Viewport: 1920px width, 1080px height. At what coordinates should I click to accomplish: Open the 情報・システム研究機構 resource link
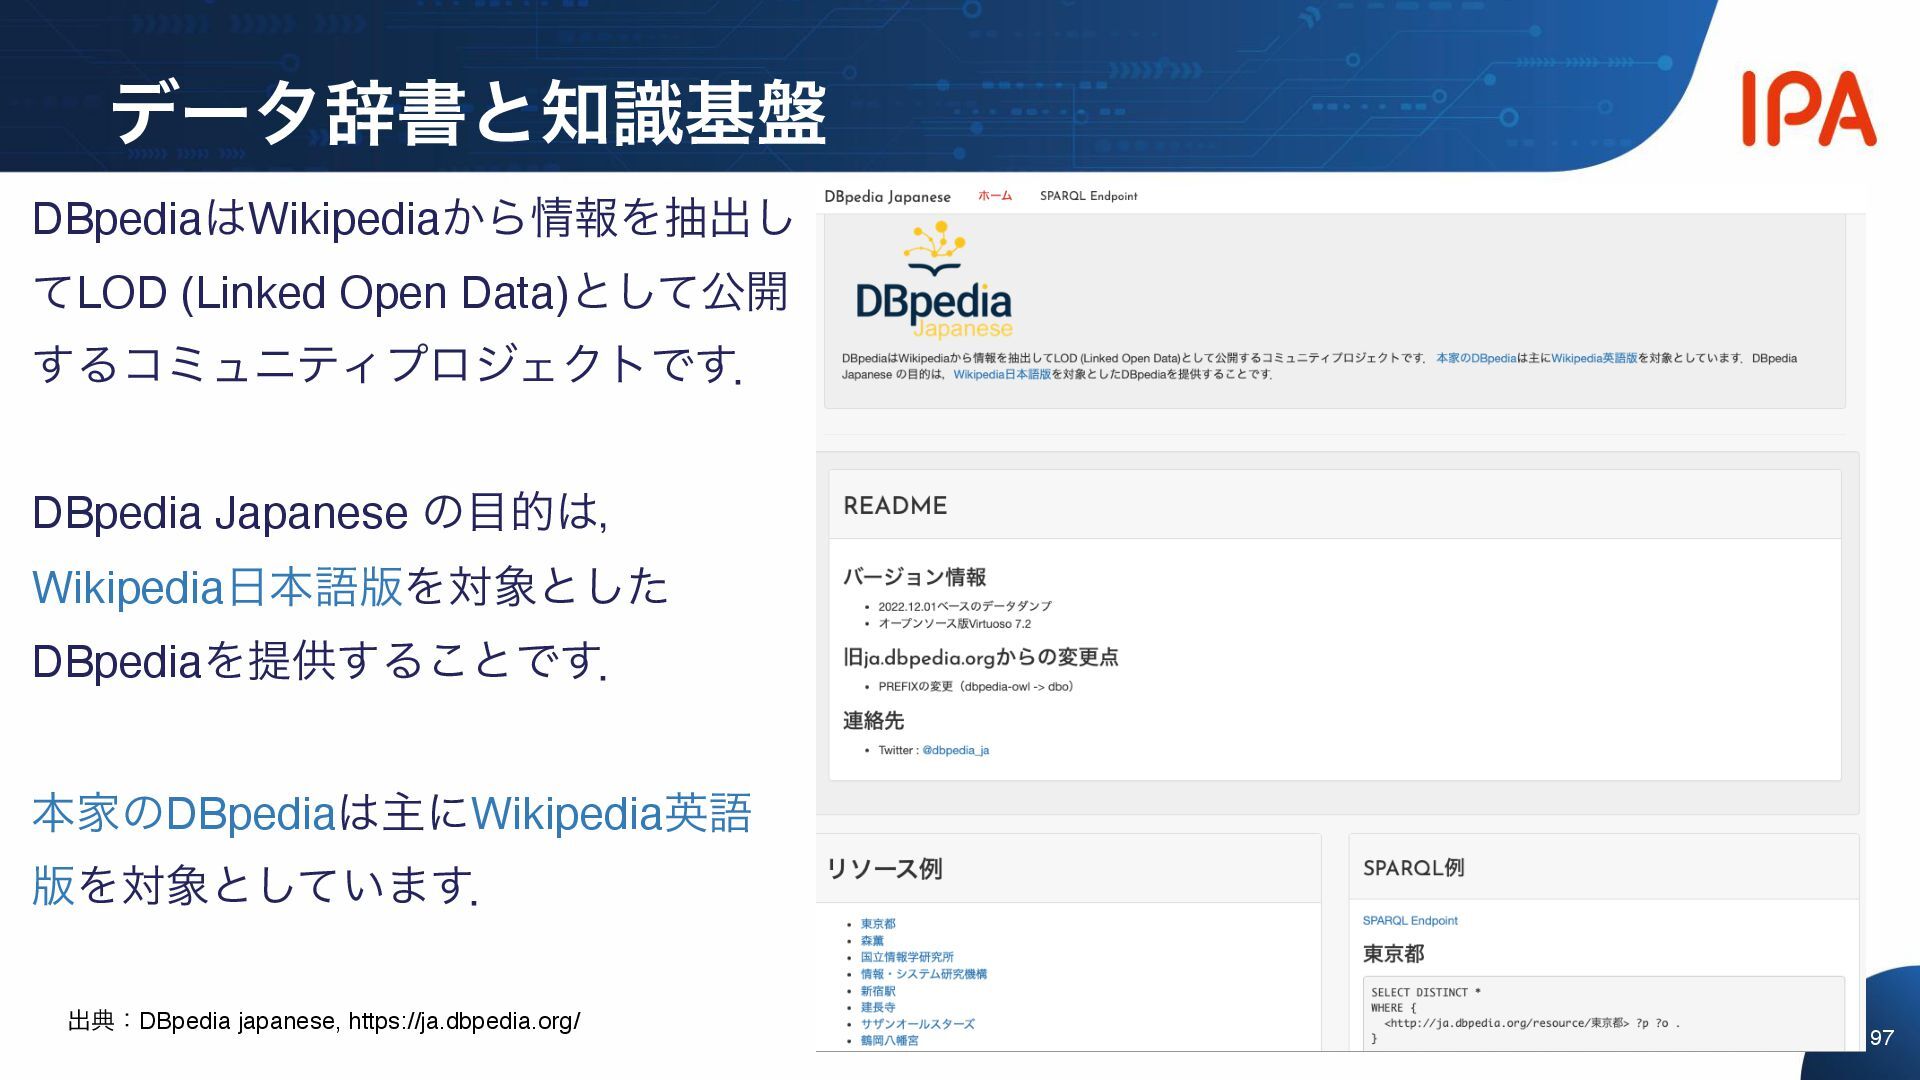point(924,974)
